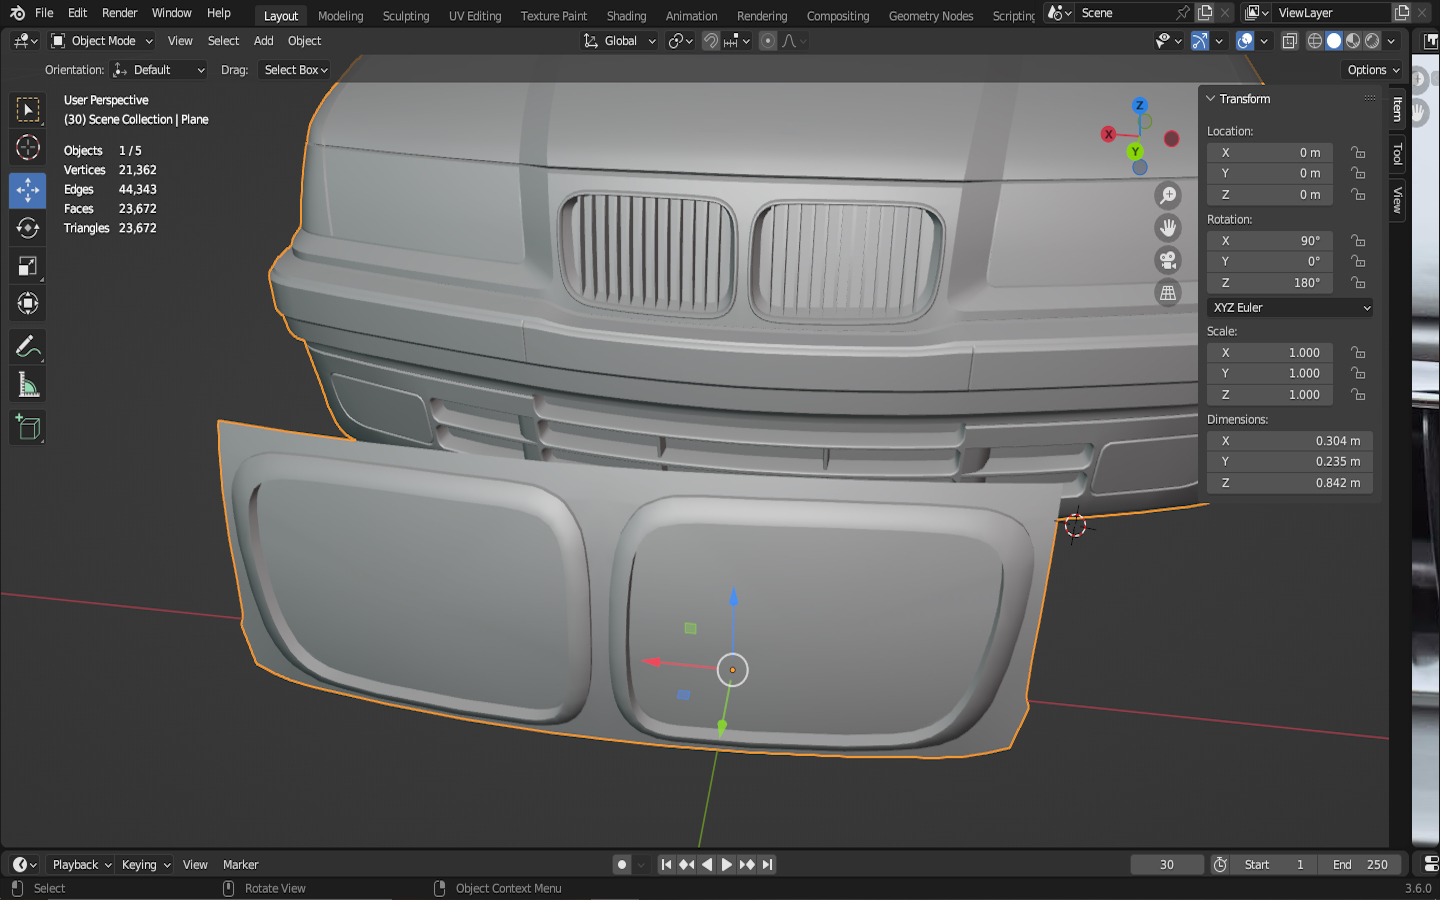Toggle viewport overlays display
Screen dimensions: 1440x900
pos(1245,41)
